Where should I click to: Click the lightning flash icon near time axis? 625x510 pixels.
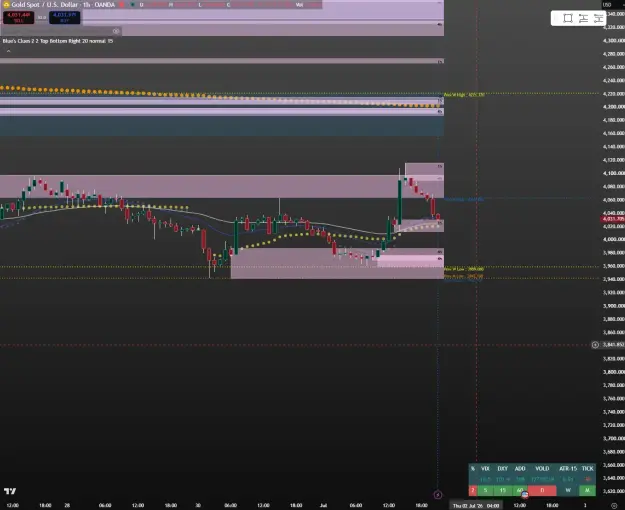click(x=438, y=495)
